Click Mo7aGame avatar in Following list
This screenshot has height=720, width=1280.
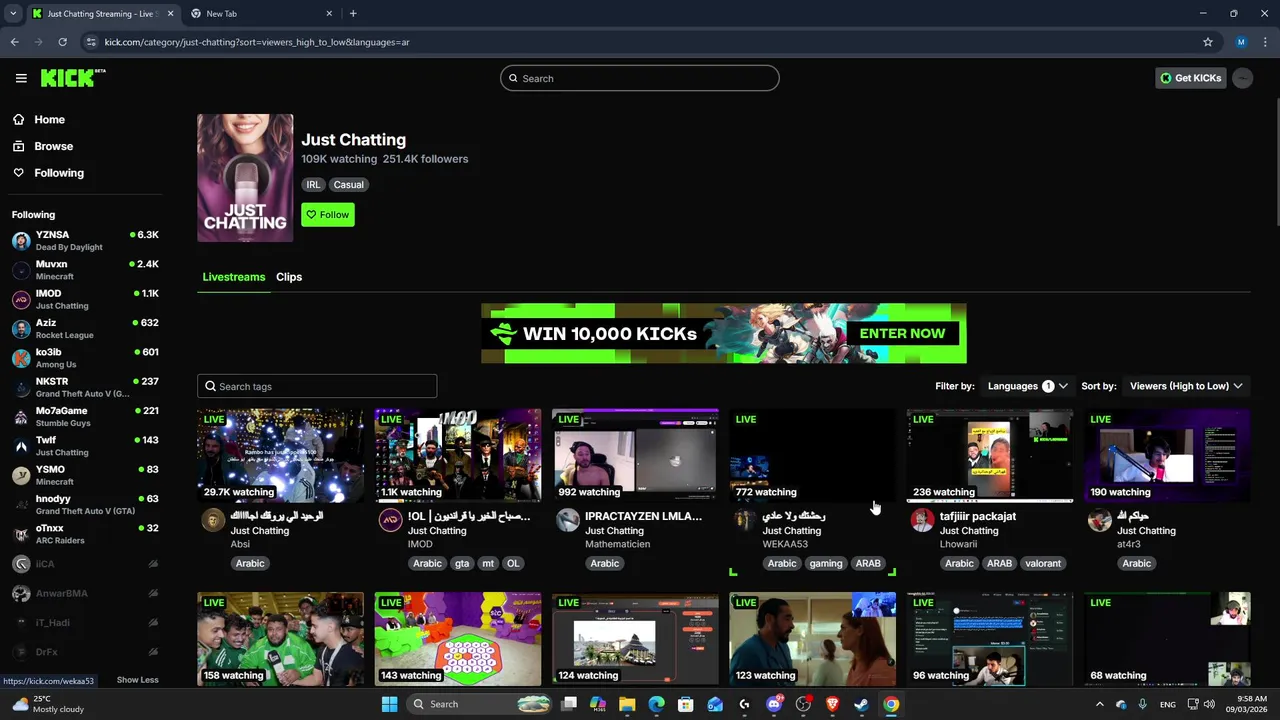[21, 416]
